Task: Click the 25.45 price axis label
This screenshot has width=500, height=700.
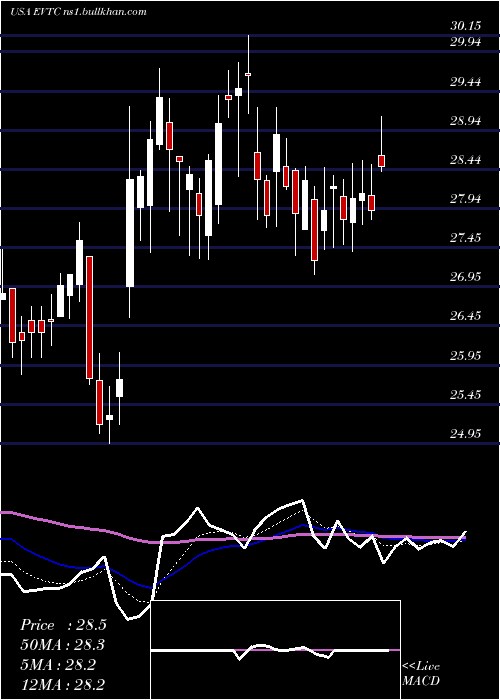Action: point(465,395)
